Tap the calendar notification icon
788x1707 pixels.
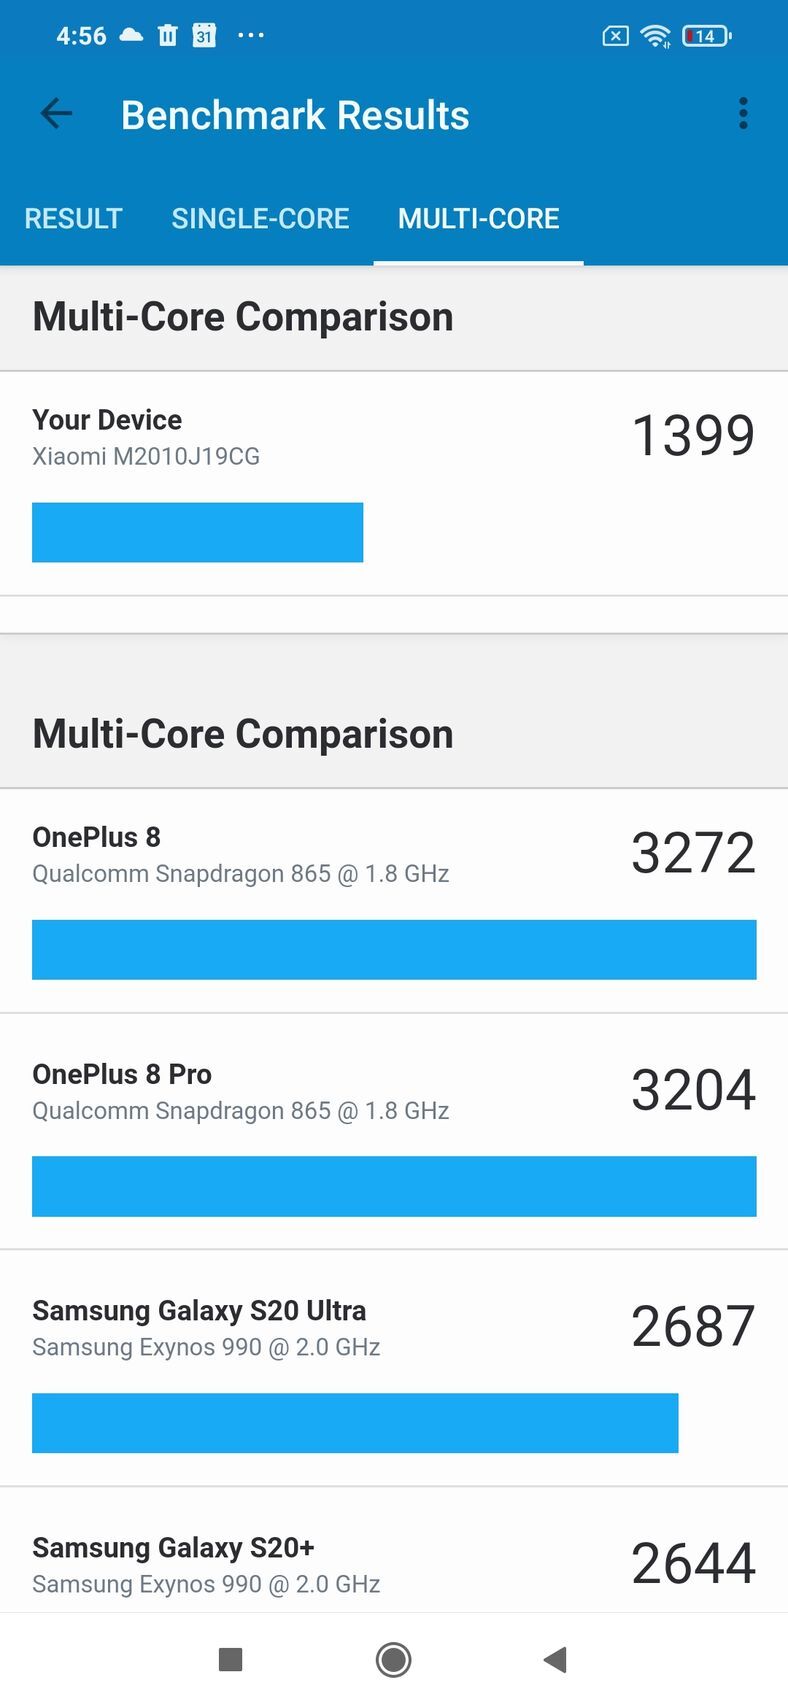[x=204, y=36]
